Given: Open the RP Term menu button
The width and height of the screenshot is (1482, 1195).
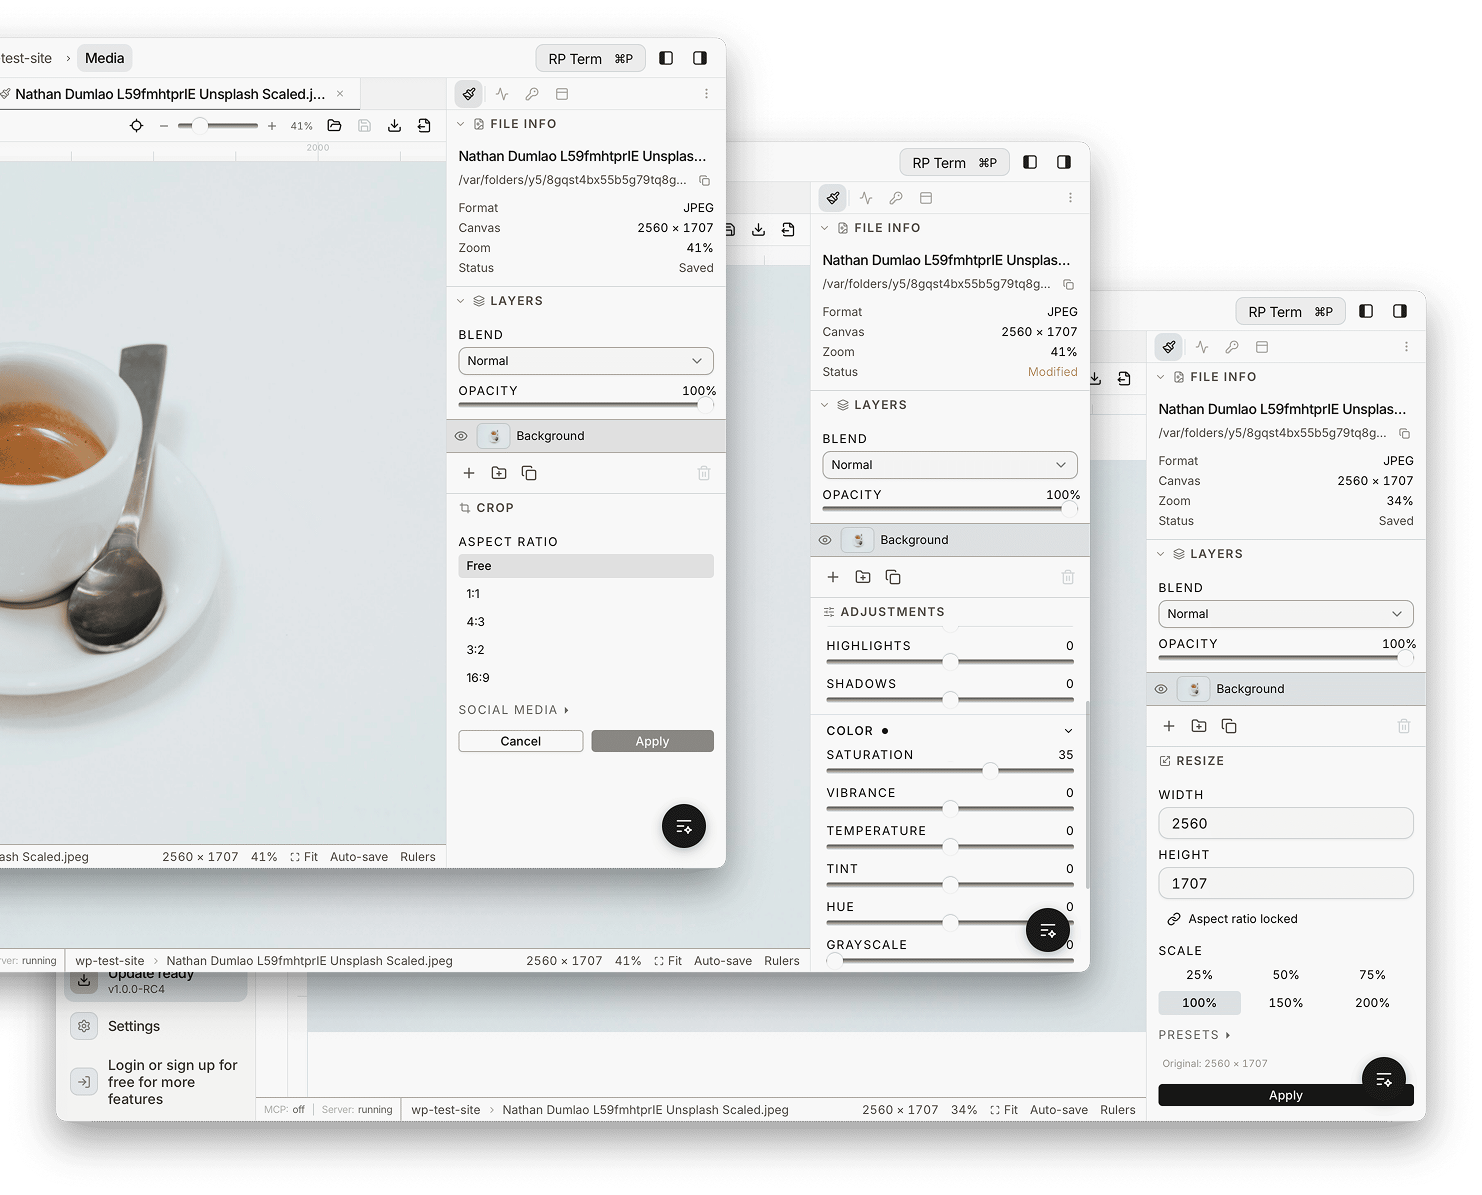Looking at the screenshot, I should tap(590, 58).
